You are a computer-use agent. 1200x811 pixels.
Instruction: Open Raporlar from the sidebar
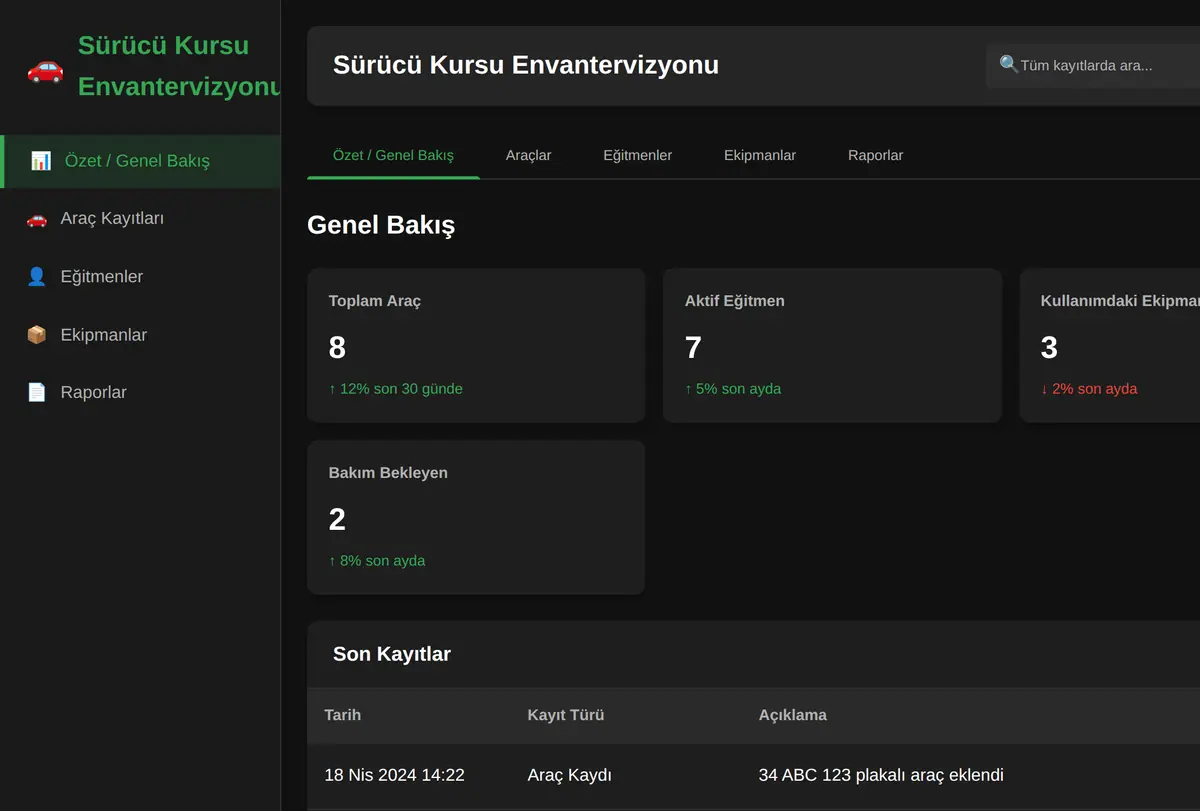pos(140,393)
